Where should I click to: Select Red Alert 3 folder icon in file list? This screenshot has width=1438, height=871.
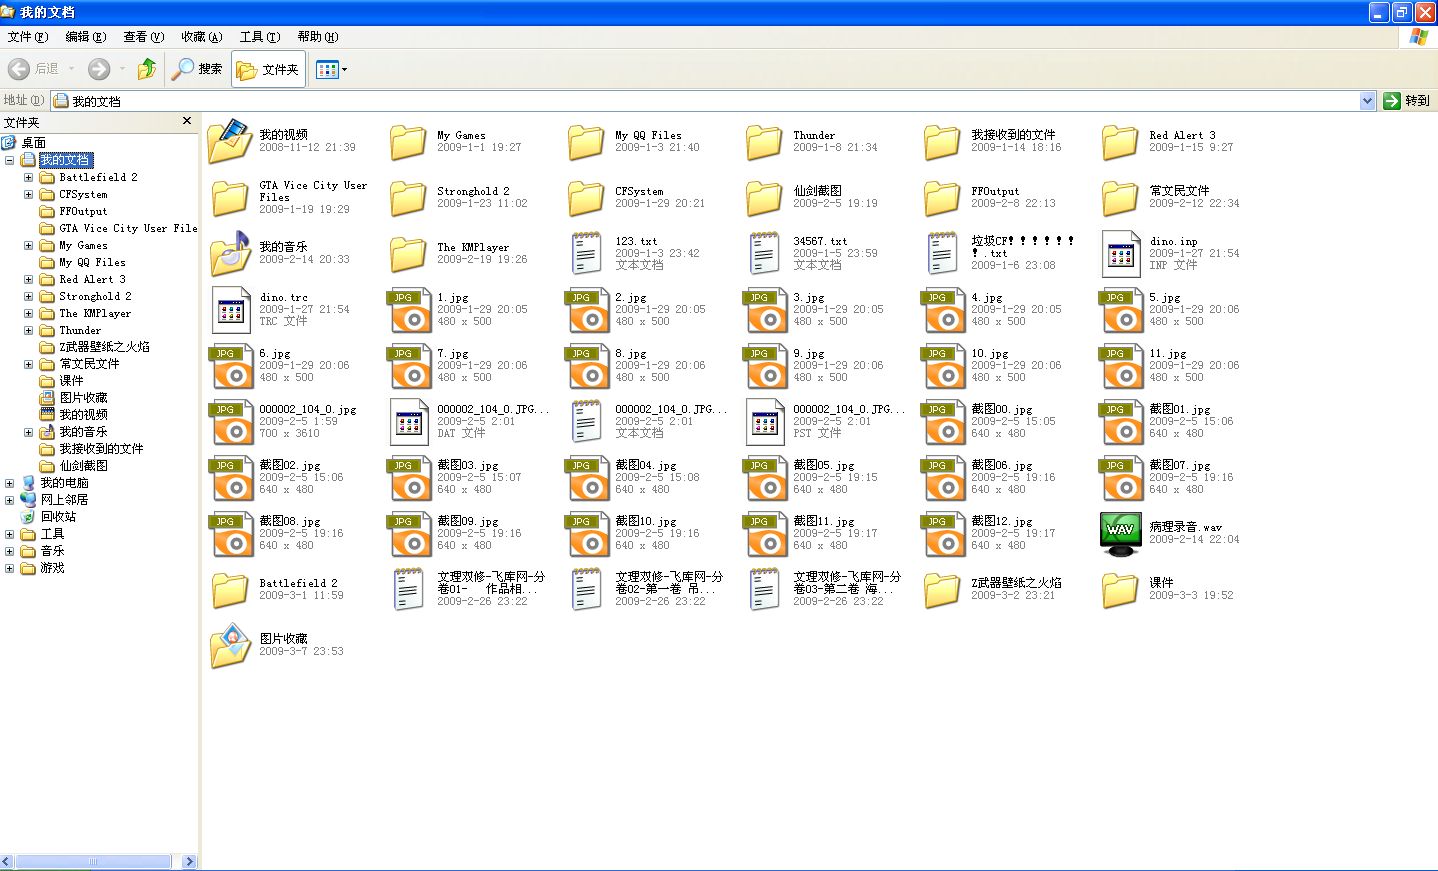click(1120, 141)
